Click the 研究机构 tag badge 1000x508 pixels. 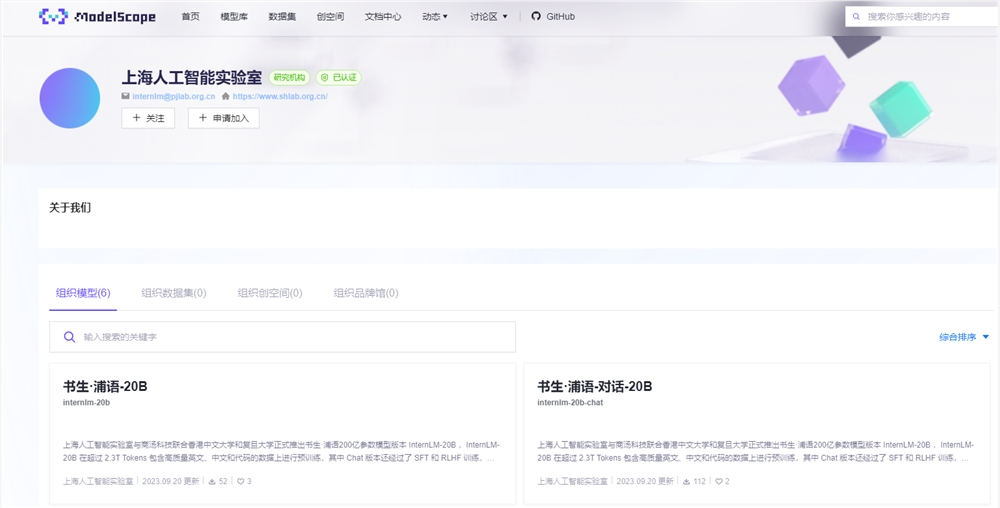(290, 78)
